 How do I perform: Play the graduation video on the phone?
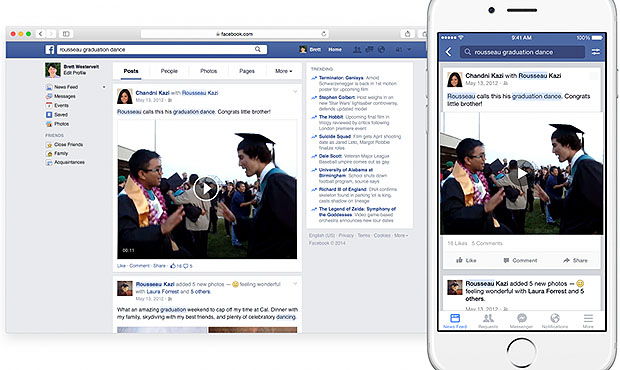pos(522,174)
